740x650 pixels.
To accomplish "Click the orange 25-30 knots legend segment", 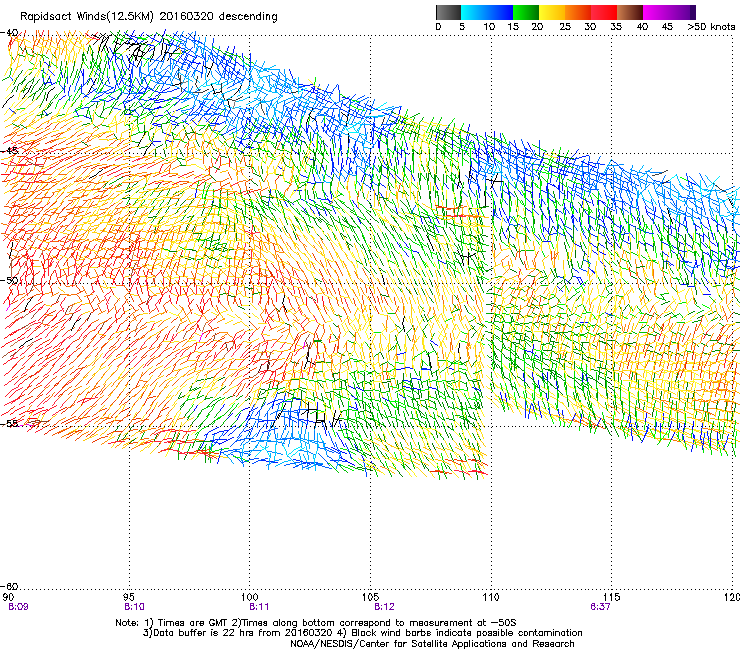I will [x=578, y=12].
